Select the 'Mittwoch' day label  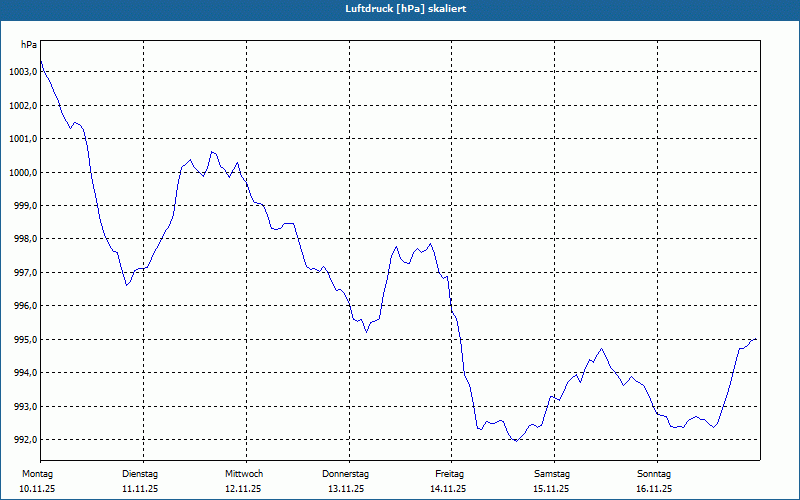244,473
